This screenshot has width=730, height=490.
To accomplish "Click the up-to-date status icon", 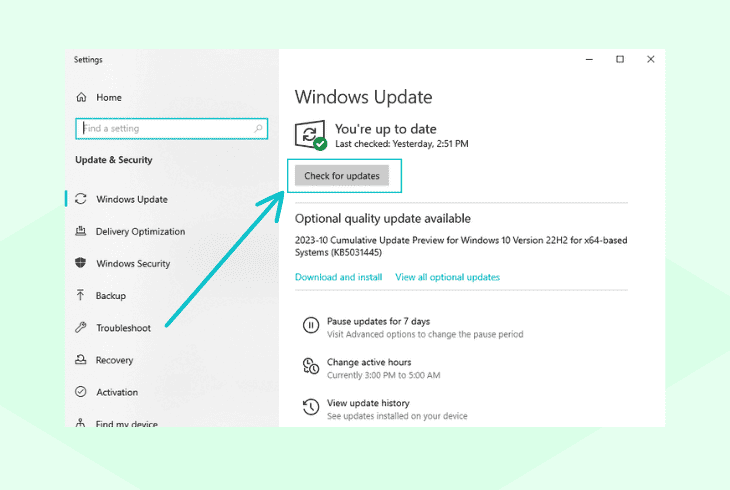I will click(x=311, y=136).
